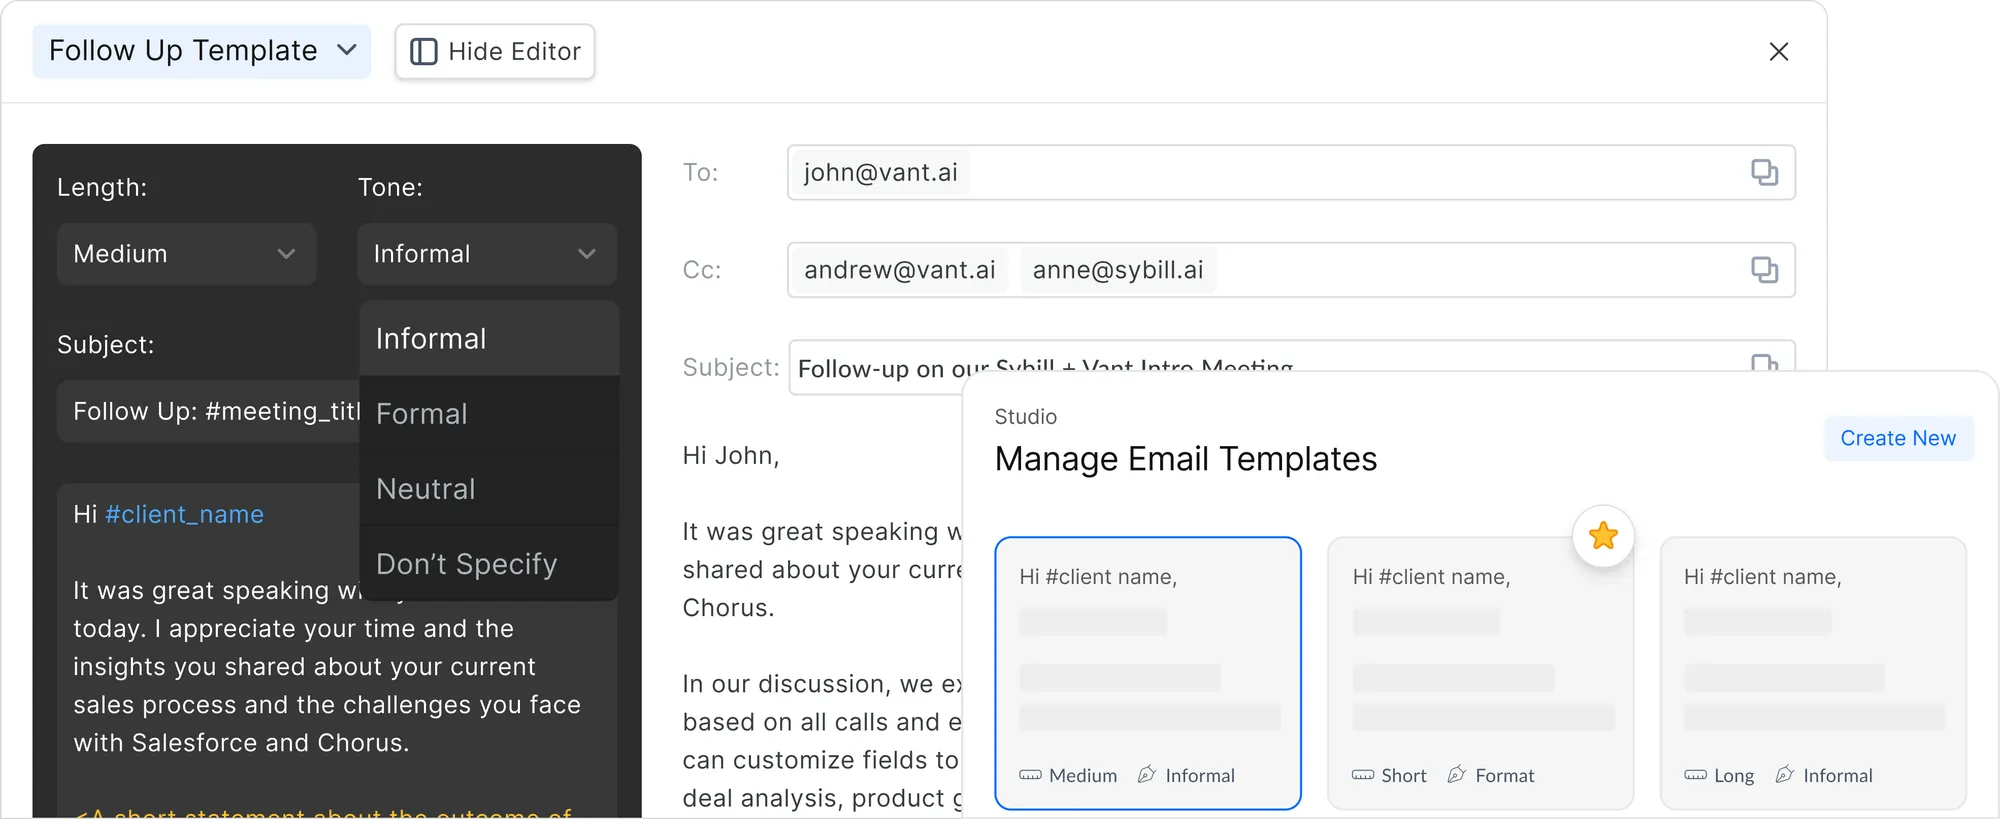This screenshot has height=819, width=2000.
Task: Click Create New template button
Action: coord(1898,438)
